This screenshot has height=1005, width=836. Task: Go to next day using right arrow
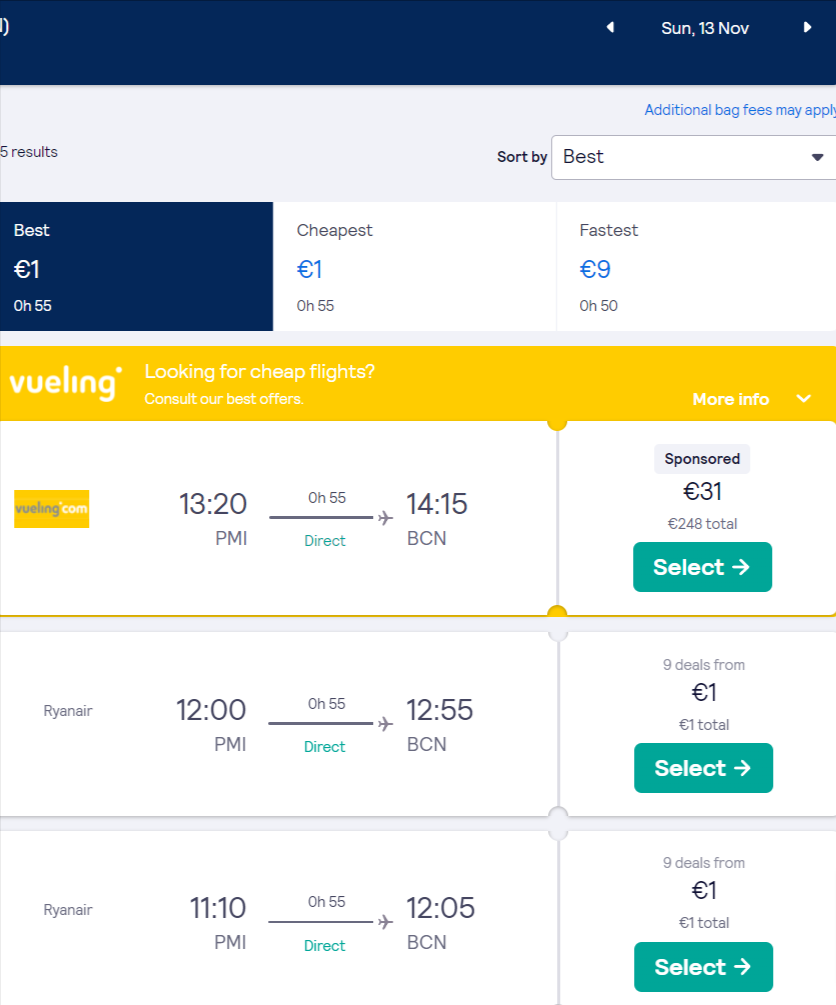pyautogui.click(x=808, y=28)
